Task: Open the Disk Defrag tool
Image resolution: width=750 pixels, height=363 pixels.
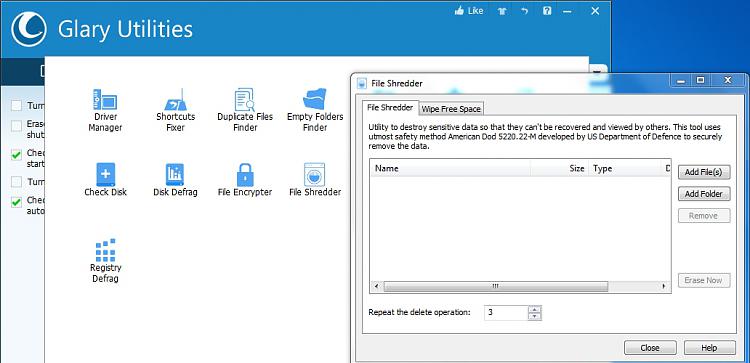Action: pos(175,180)
